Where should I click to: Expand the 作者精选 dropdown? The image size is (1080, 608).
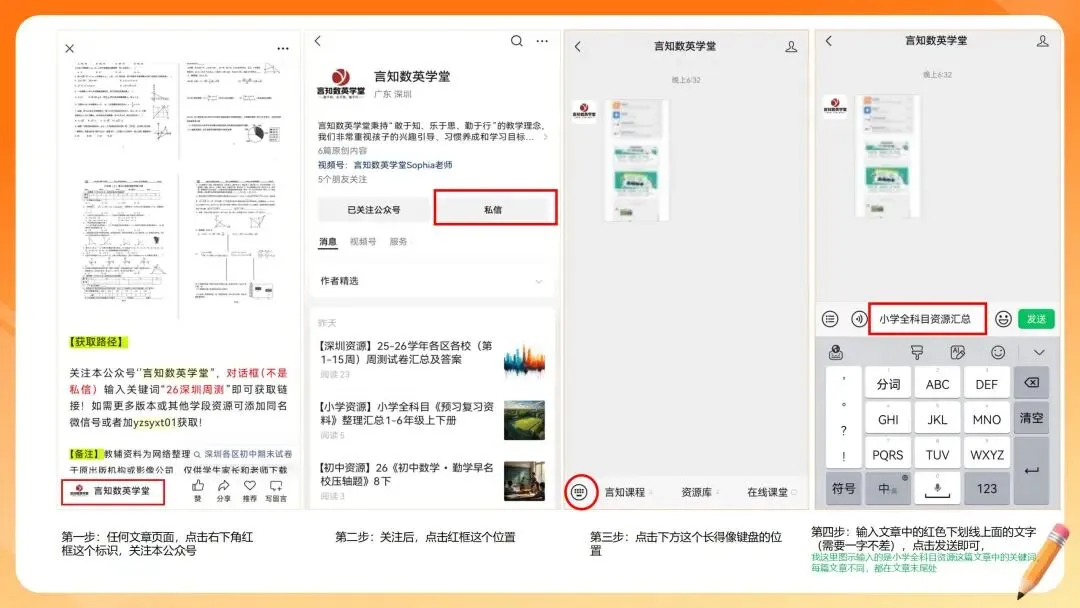[x=431, y=281]
